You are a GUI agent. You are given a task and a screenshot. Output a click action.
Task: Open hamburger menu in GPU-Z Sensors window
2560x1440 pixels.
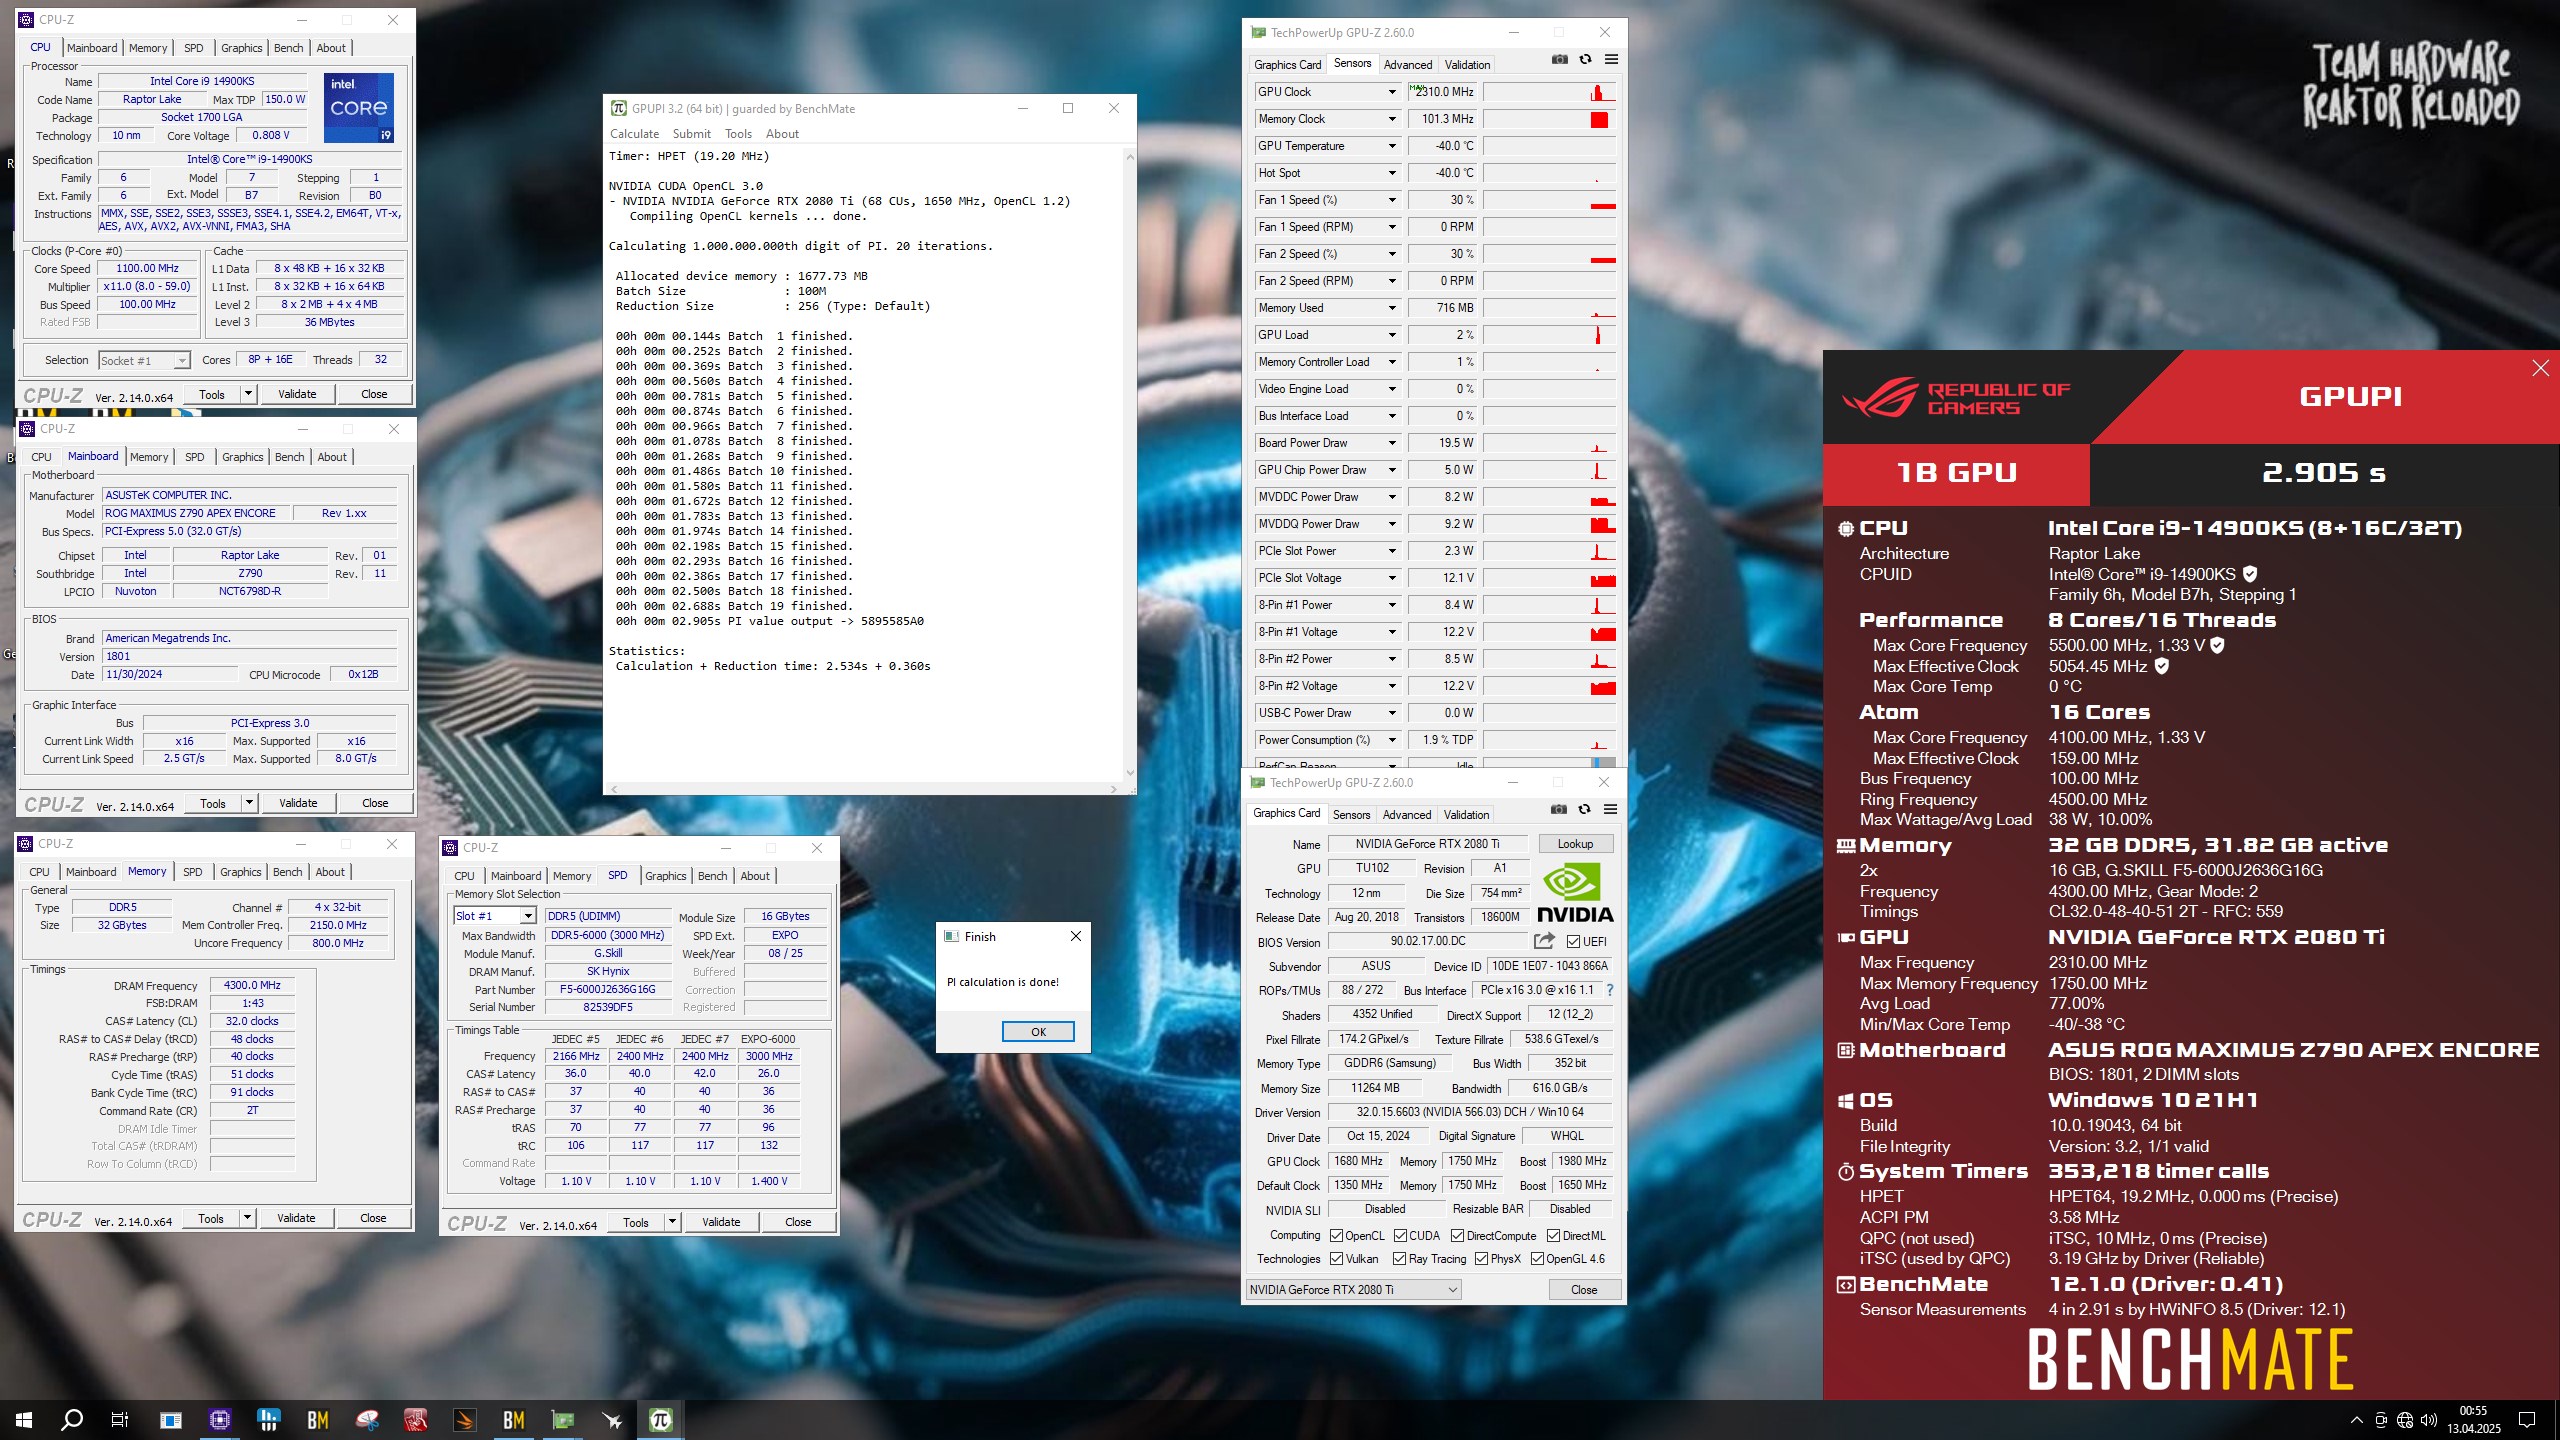(1611, 60)
